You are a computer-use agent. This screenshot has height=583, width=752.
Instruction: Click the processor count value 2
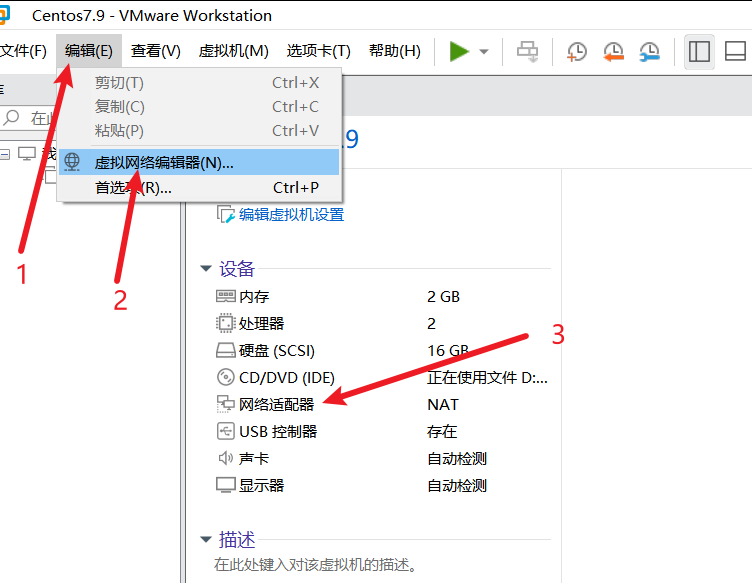432,324
